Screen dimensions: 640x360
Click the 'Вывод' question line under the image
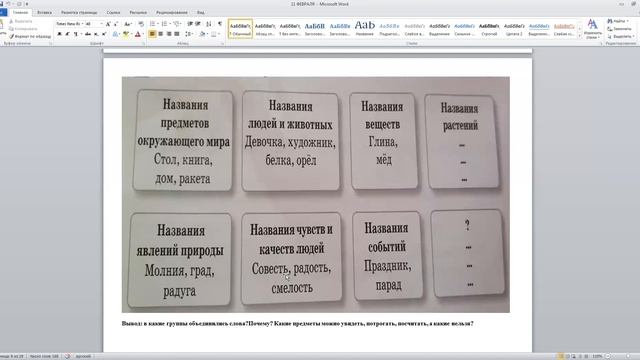[298, 324]
